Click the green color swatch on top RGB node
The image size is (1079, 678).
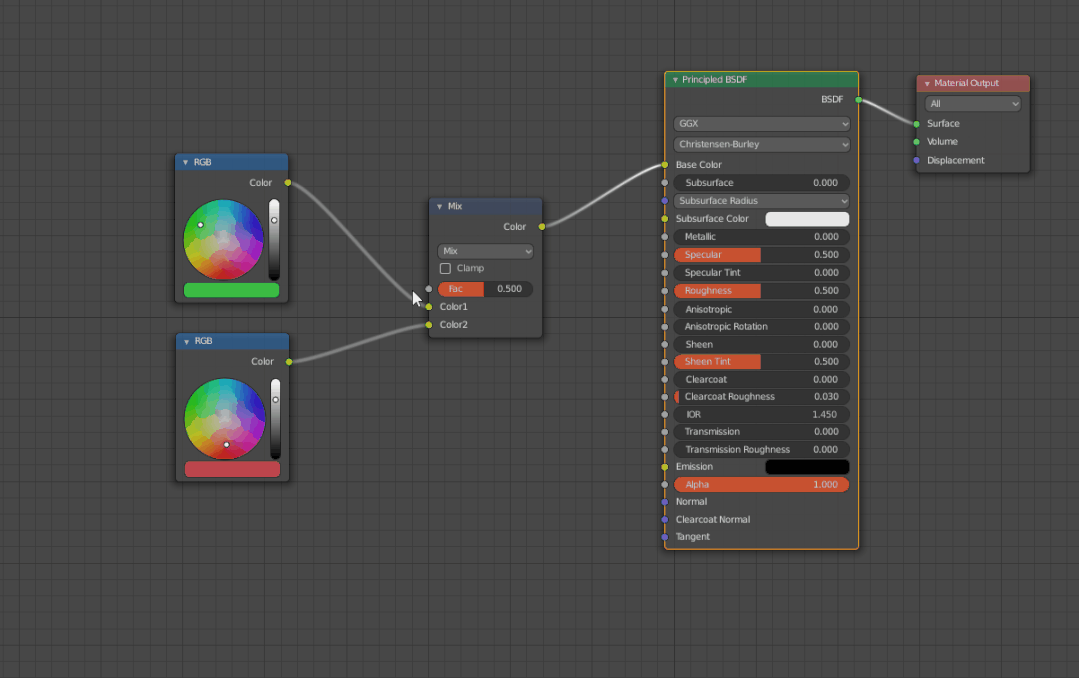point(231,290)
